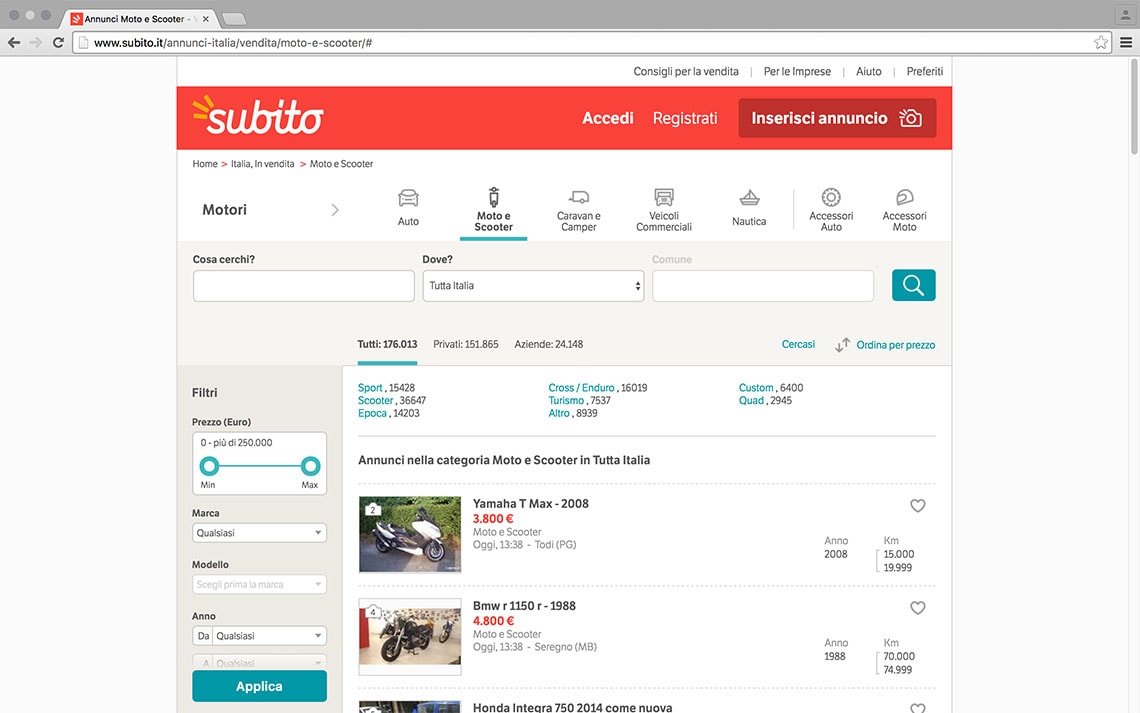Viewport: 1140px width, 713px height.
Task: Click the Max price slider handle
Action: [x=310, y=466]
